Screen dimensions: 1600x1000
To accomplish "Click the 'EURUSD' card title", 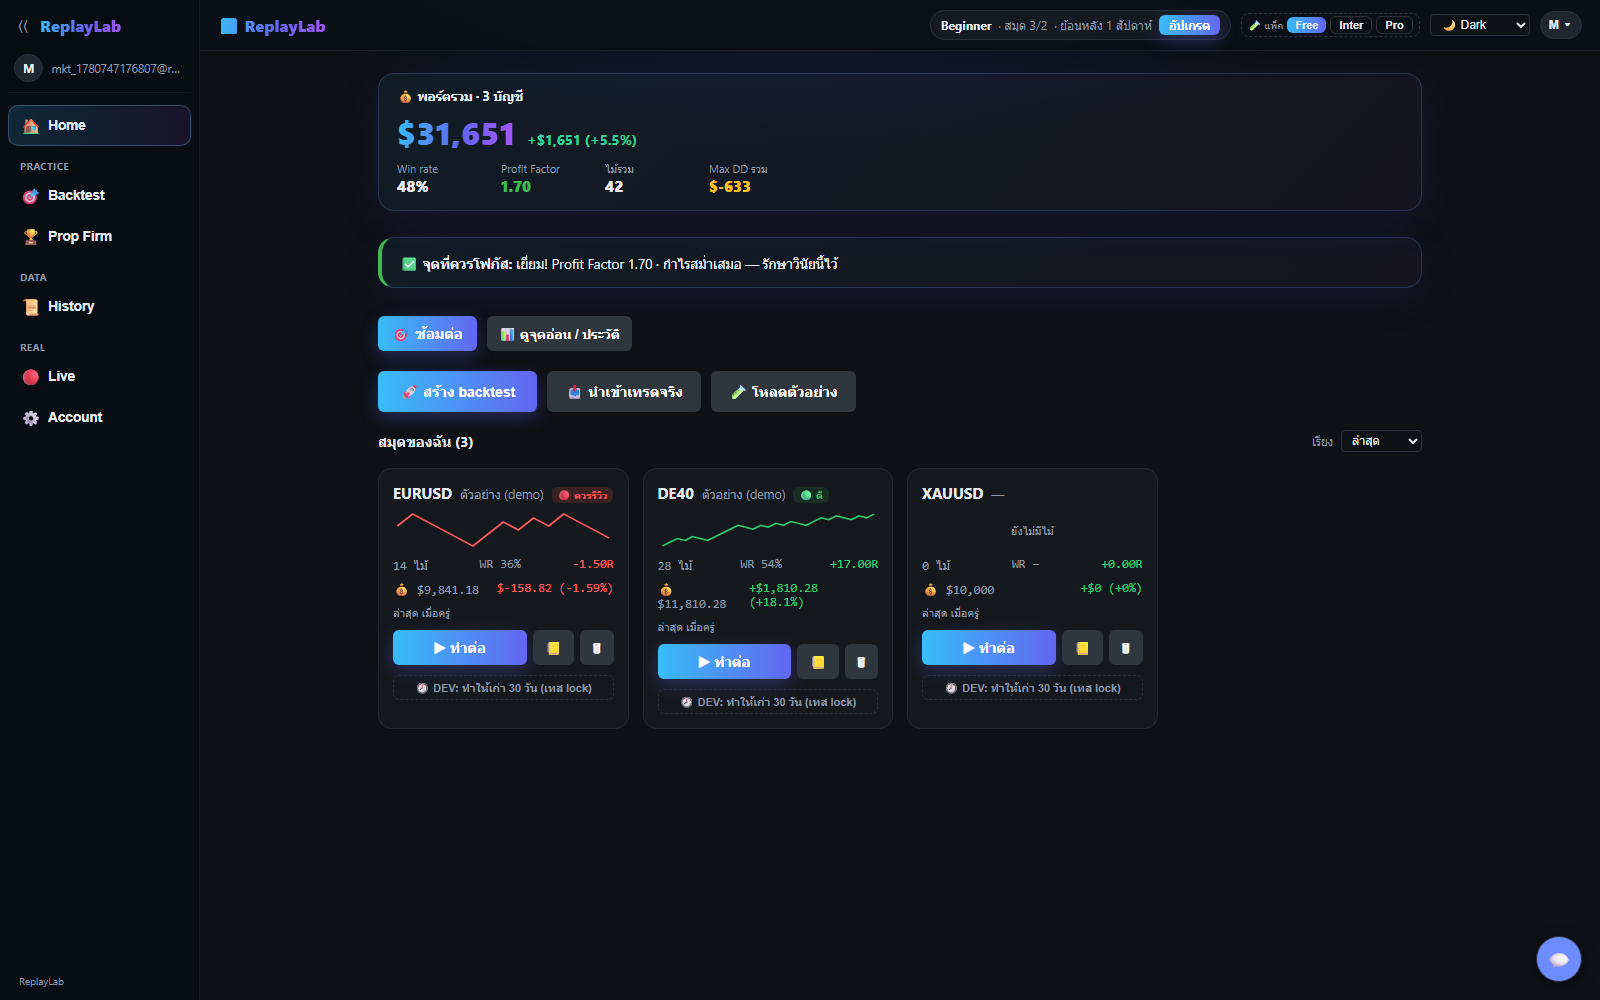I will click(422, 494).
